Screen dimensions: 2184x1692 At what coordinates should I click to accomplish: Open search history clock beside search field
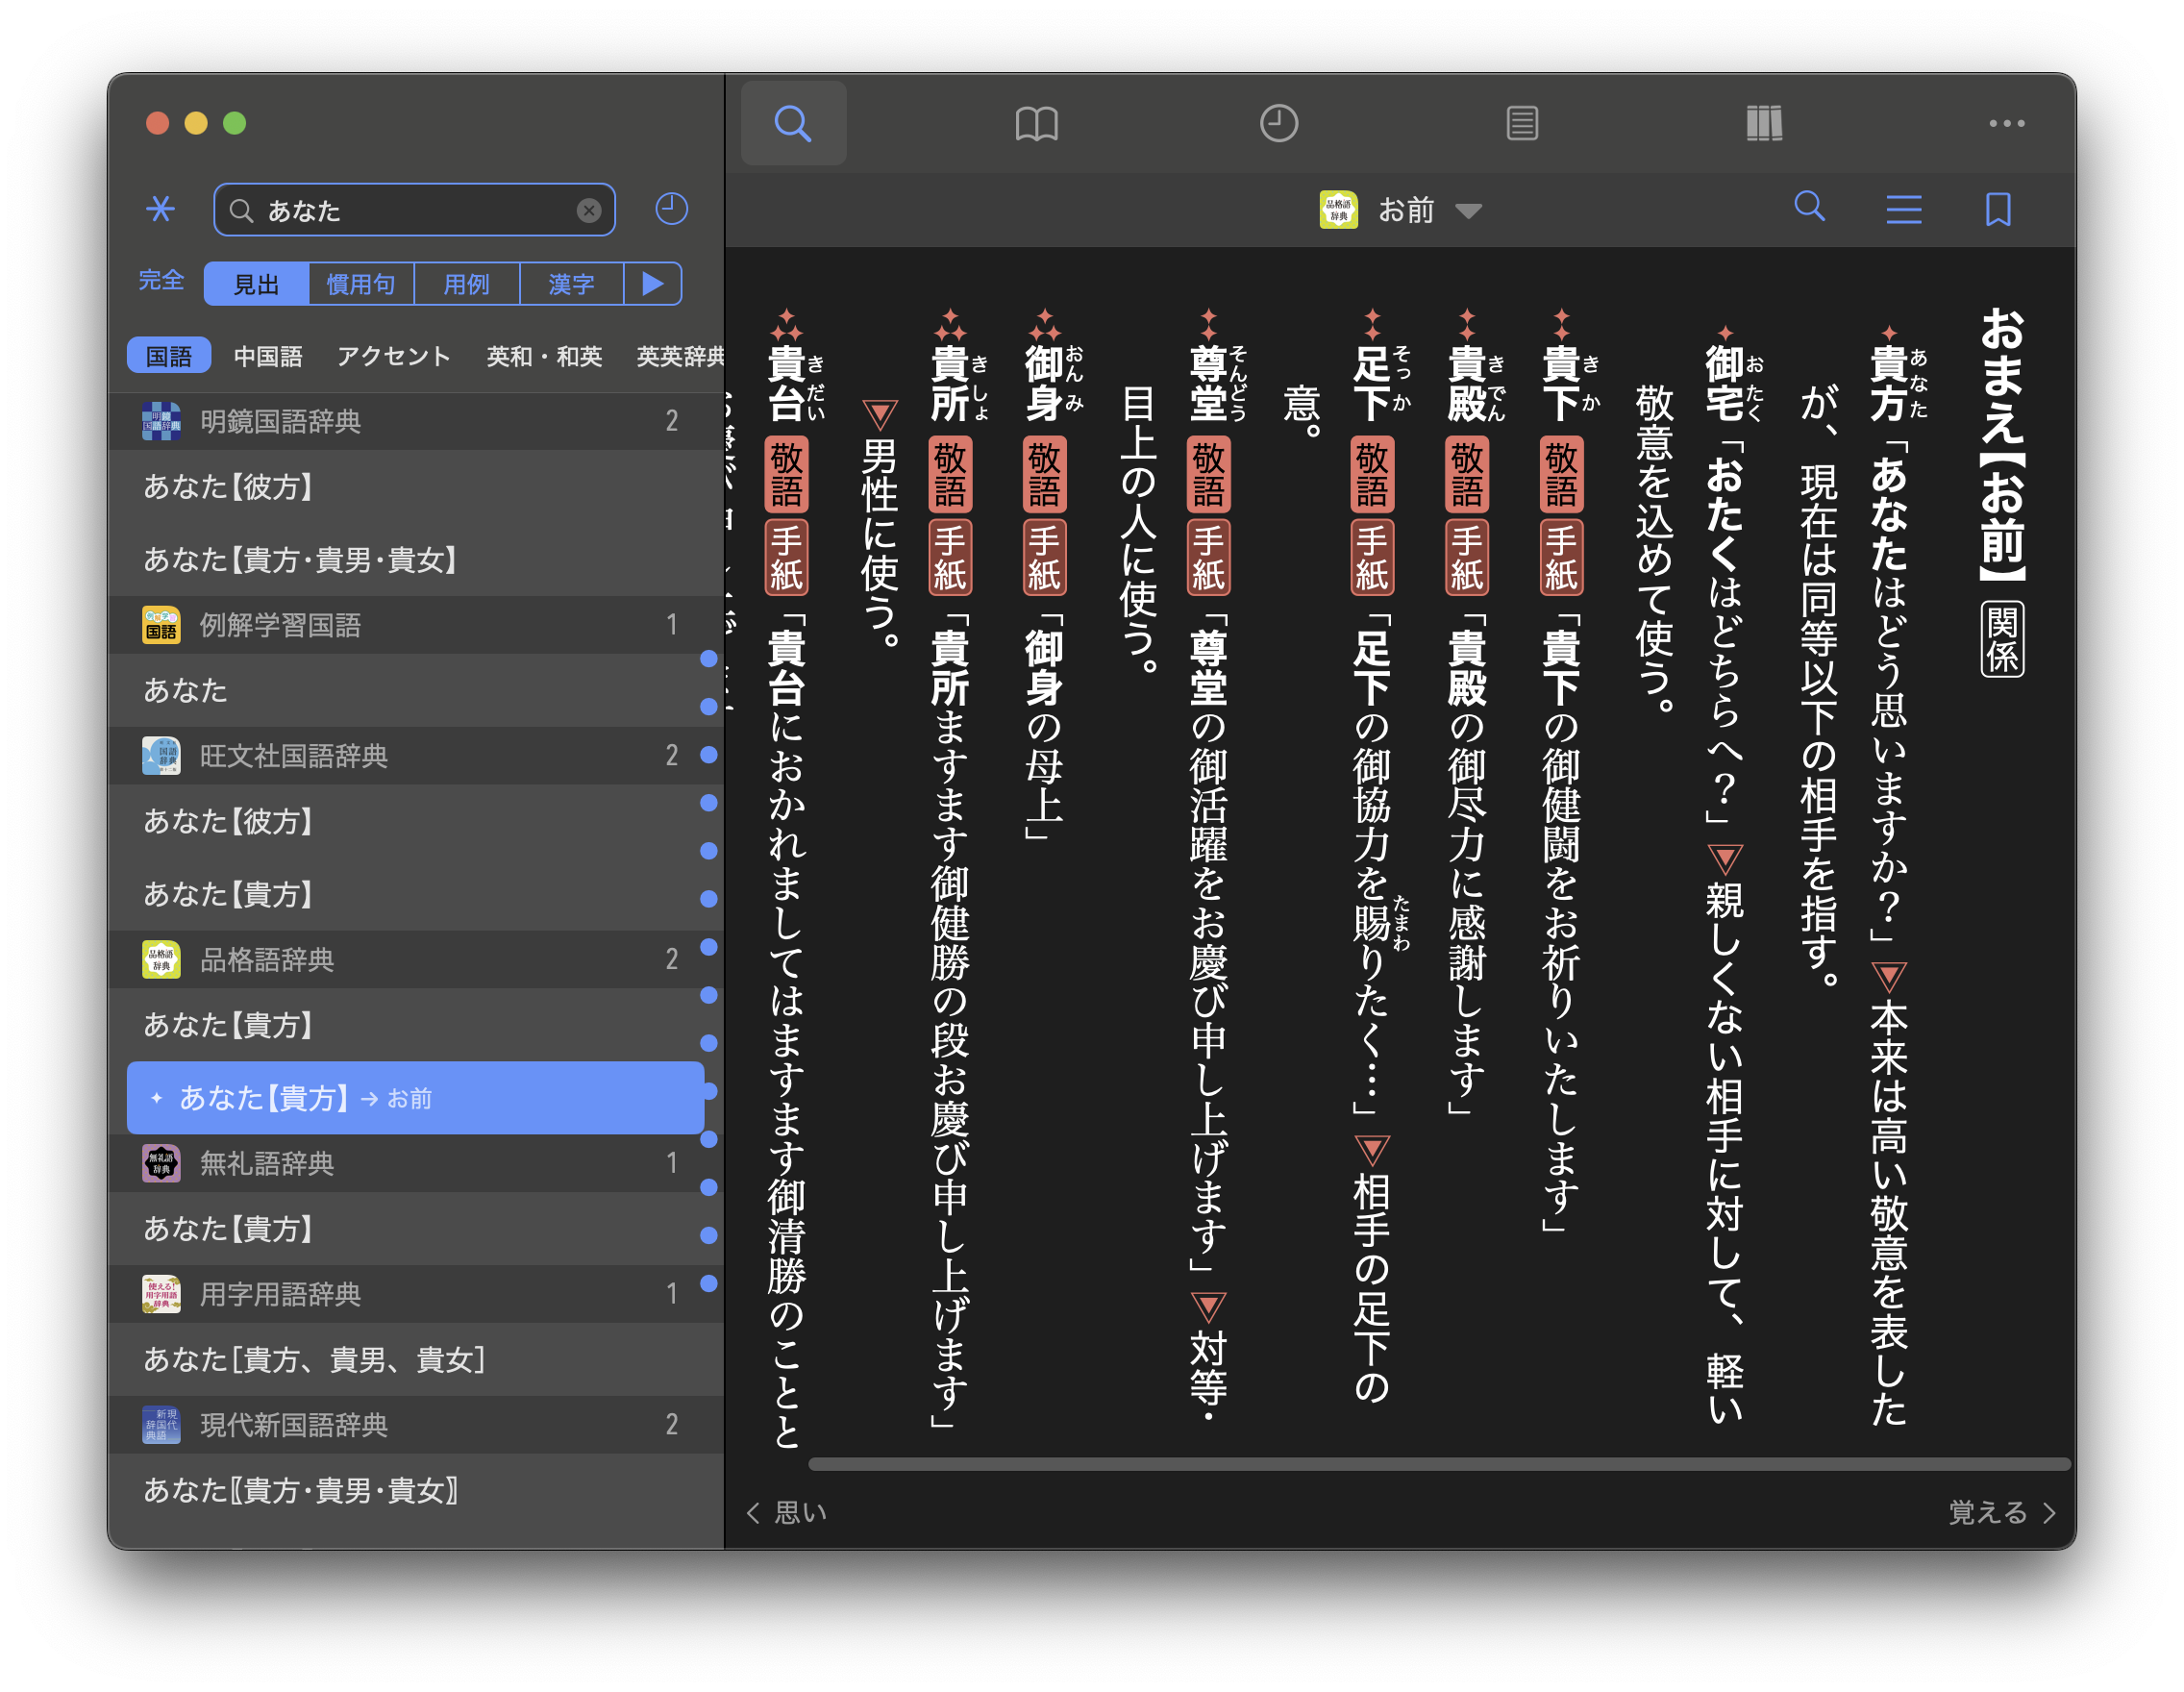click(671, 209)
